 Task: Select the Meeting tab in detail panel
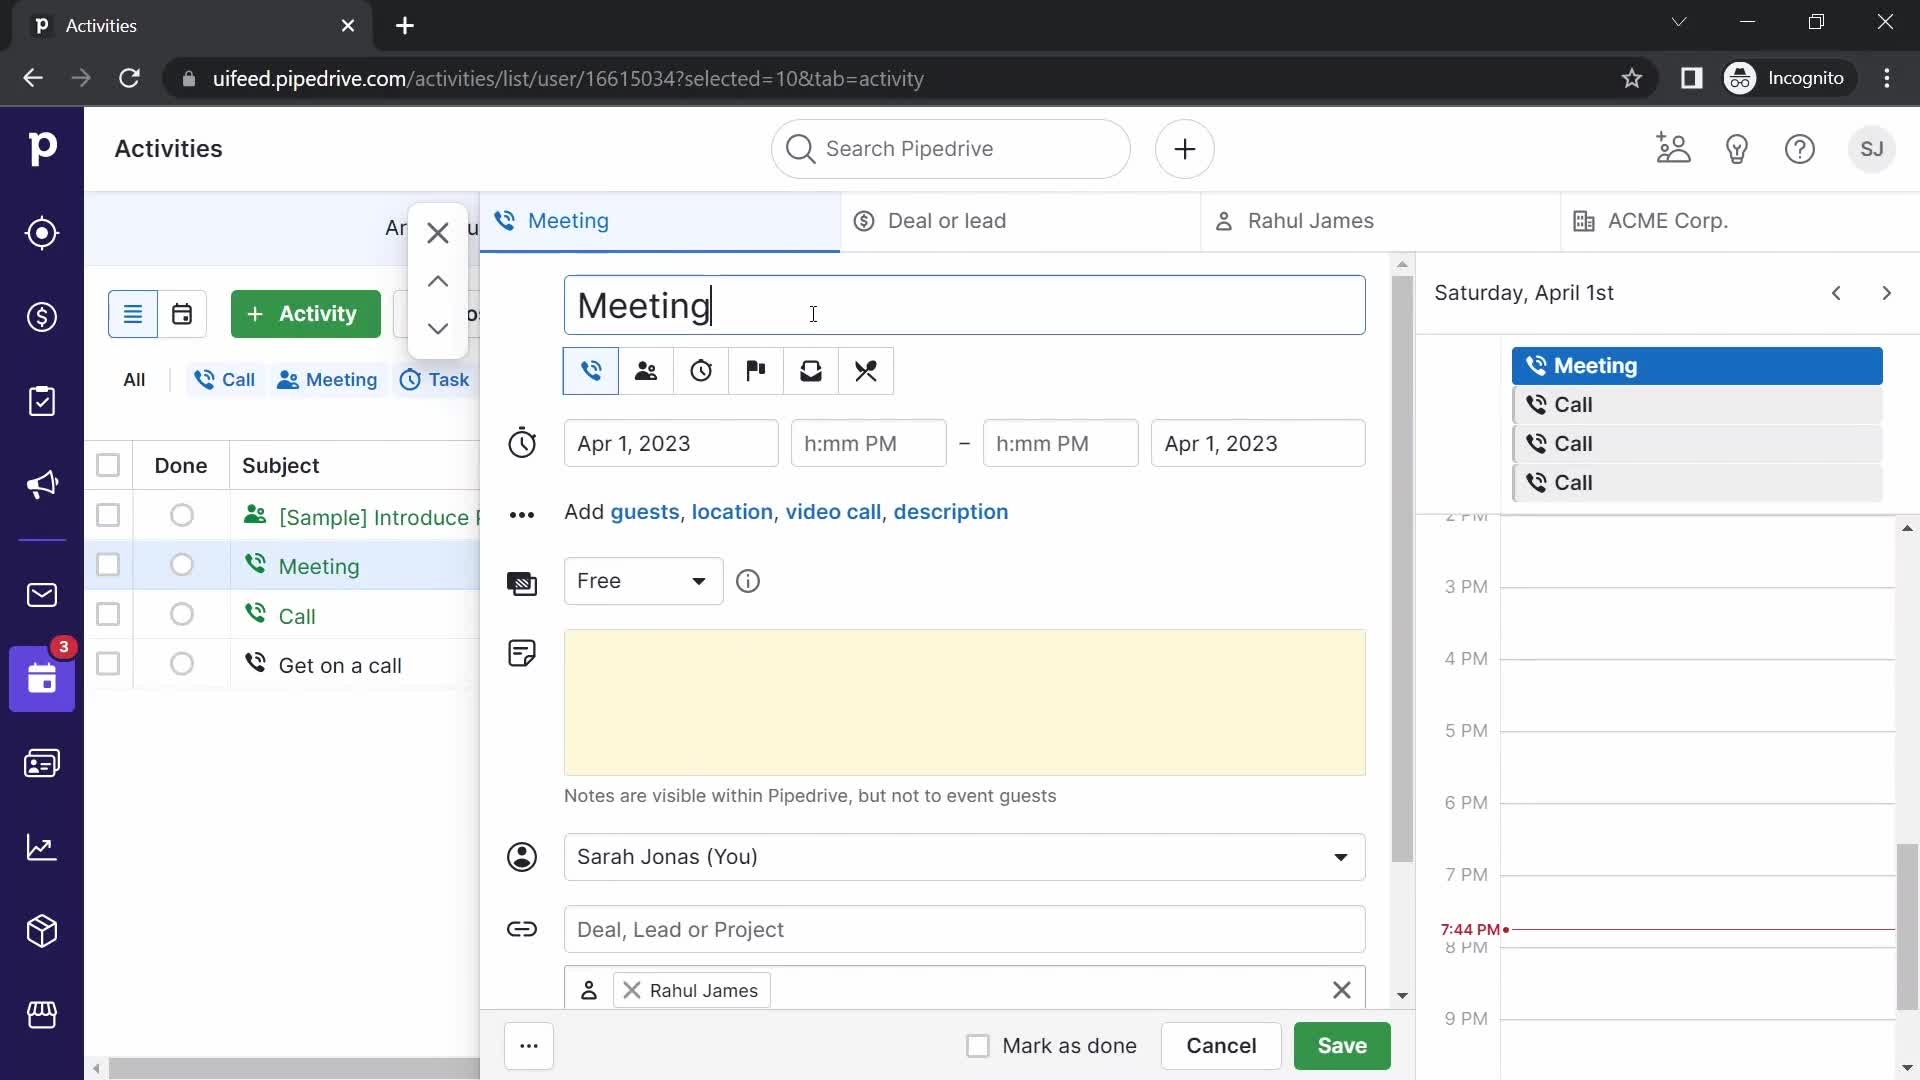660,221
